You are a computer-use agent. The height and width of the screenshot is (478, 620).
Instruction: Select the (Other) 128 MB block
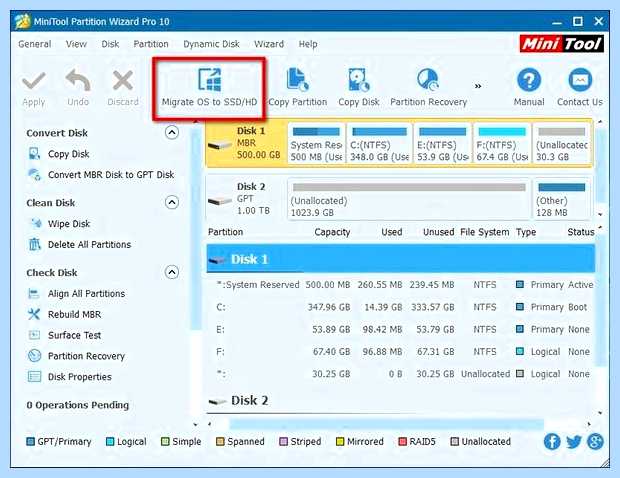point(562,199)
